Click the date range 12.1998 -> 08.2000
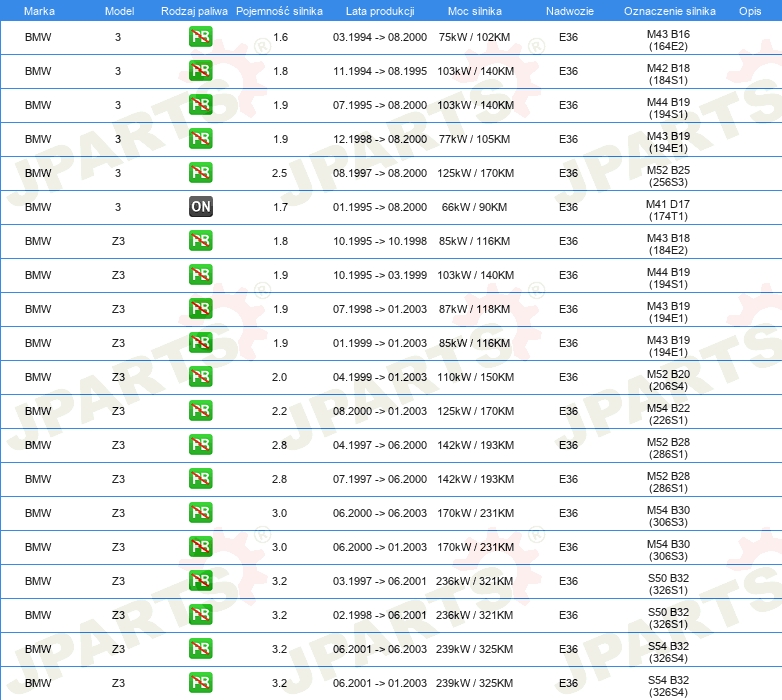The height and width of the screenshot is (700, 782). 380,139
